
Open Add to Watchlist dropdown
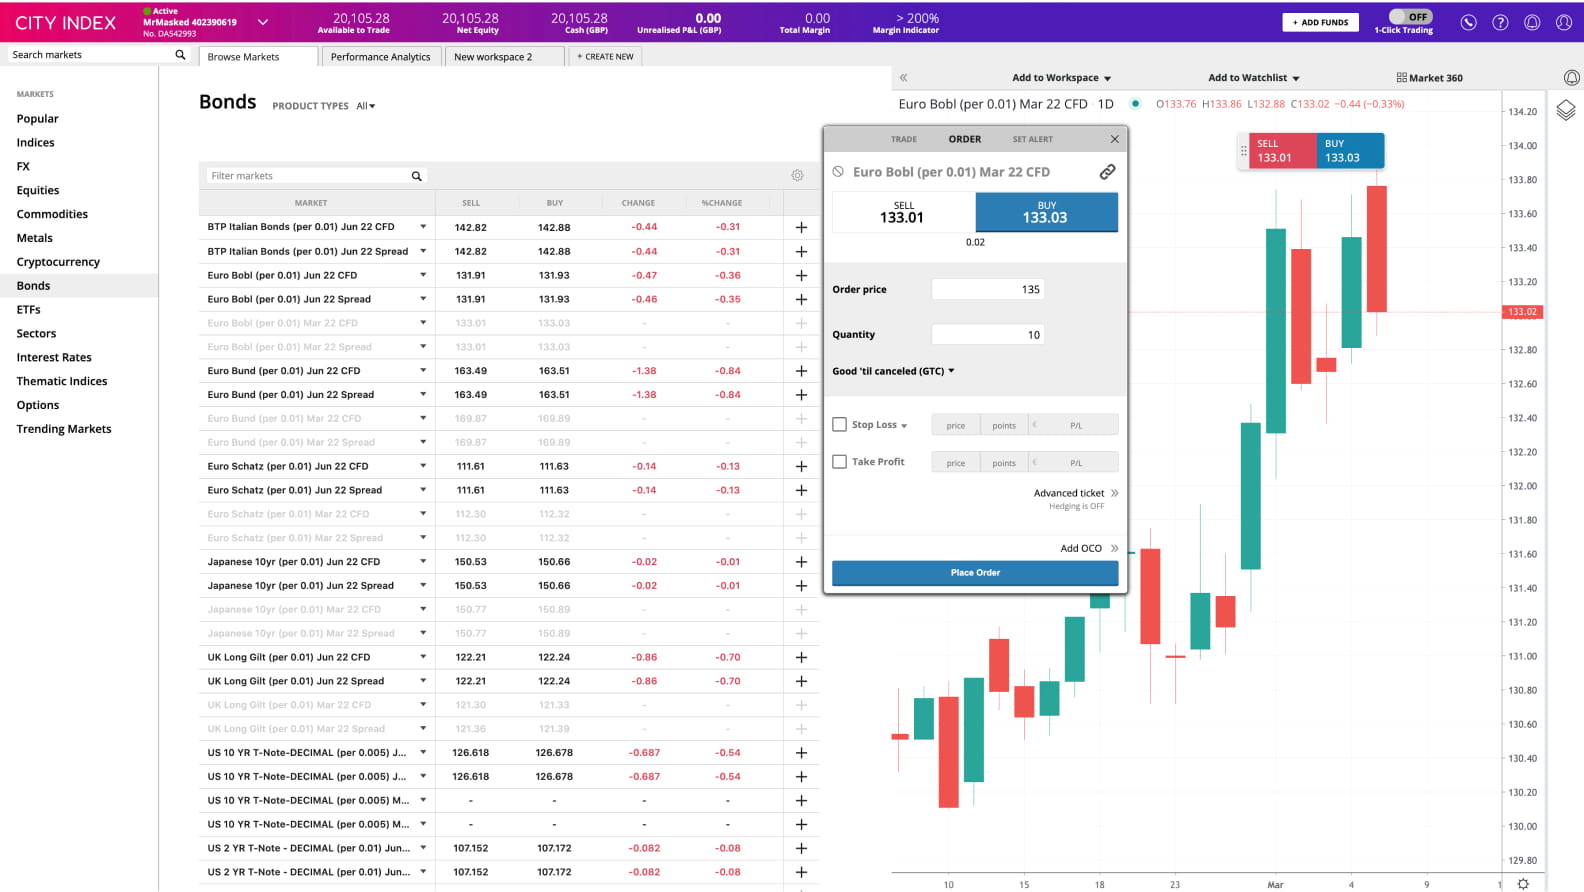(x=1253, y=78)
